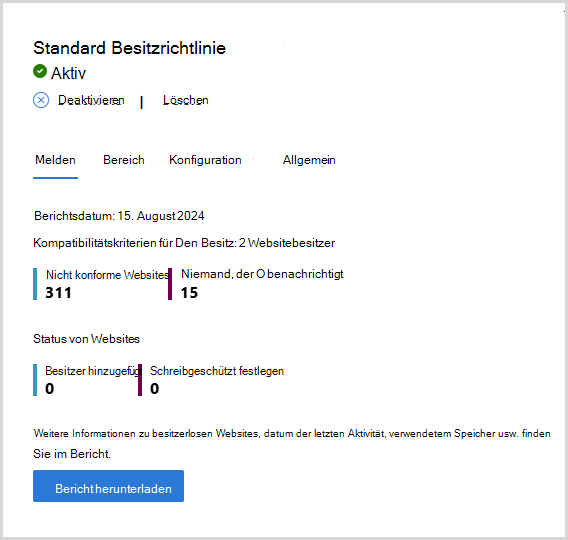Click the Kompatibilitätskriterien Websitebesitzer line
The image size is (568, 540).
click(184, 243)
